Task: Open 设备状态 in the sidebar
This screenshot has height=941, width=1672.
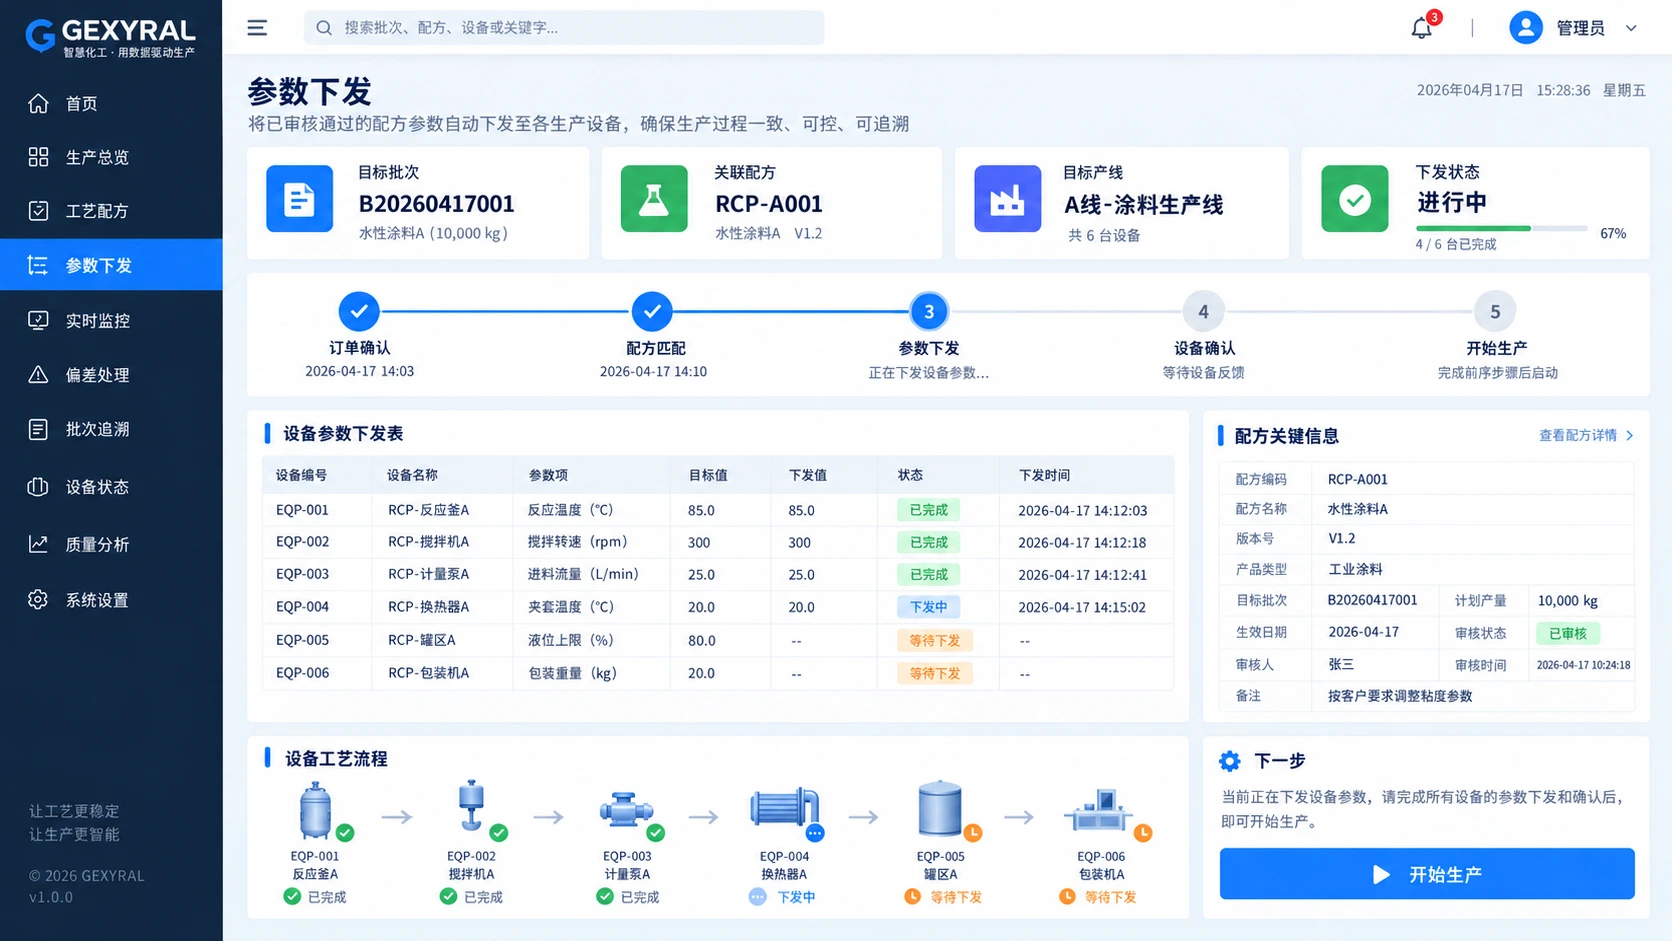Action: pos(111,487)
